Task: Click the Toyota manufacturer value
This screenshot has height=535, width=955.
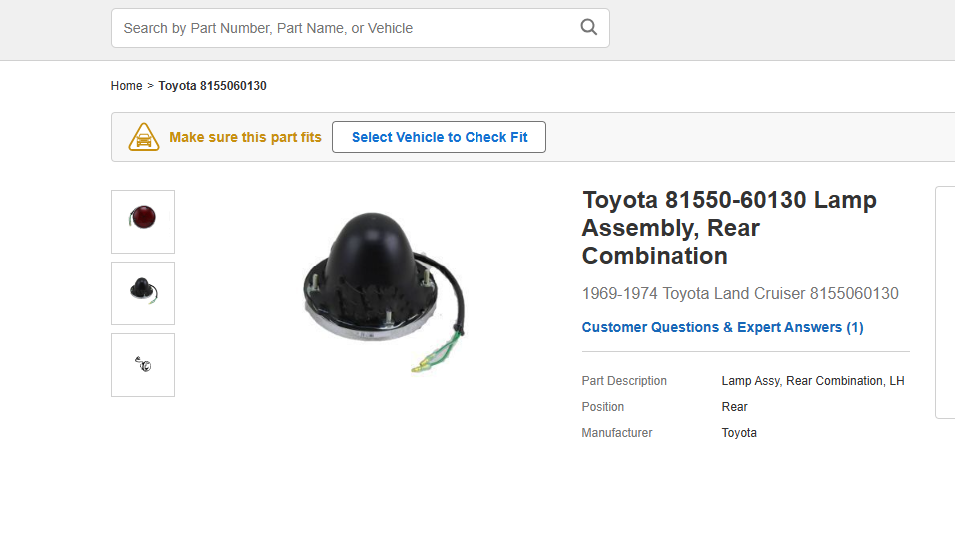Action: [x=739, y=433]
